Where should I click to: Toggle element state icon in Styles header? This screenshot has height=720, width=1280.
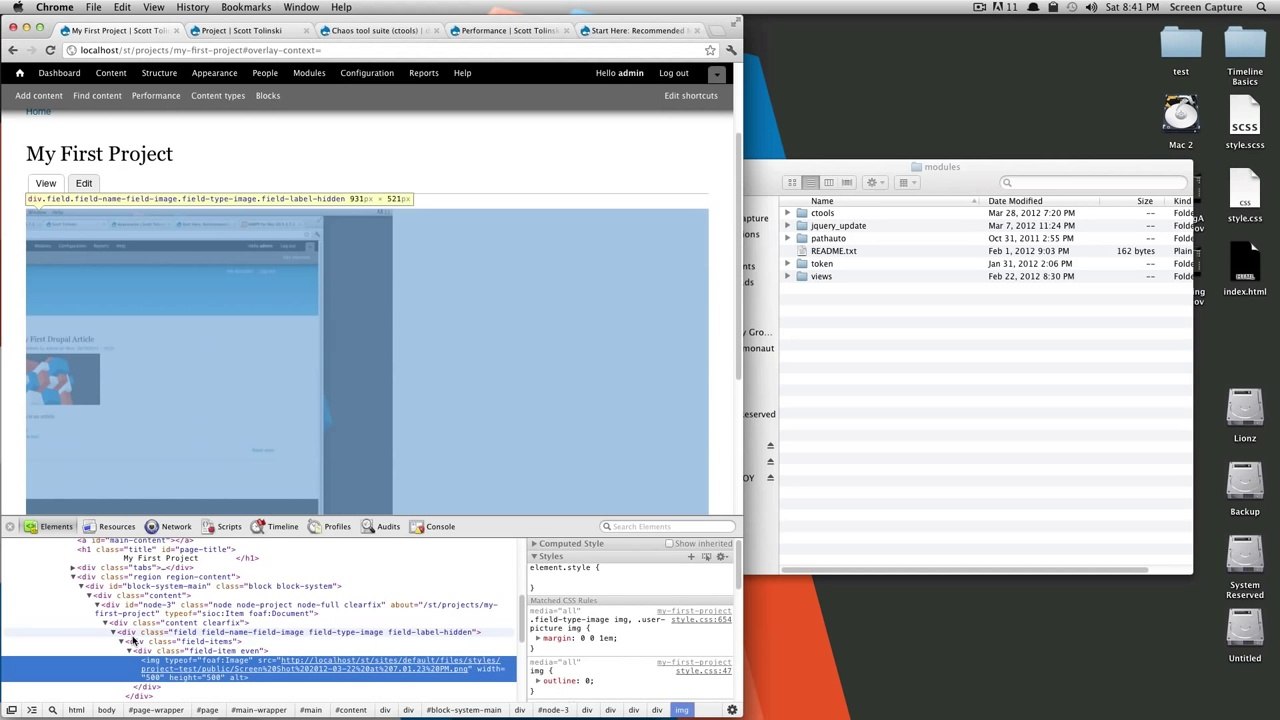(x=706, y=556)
